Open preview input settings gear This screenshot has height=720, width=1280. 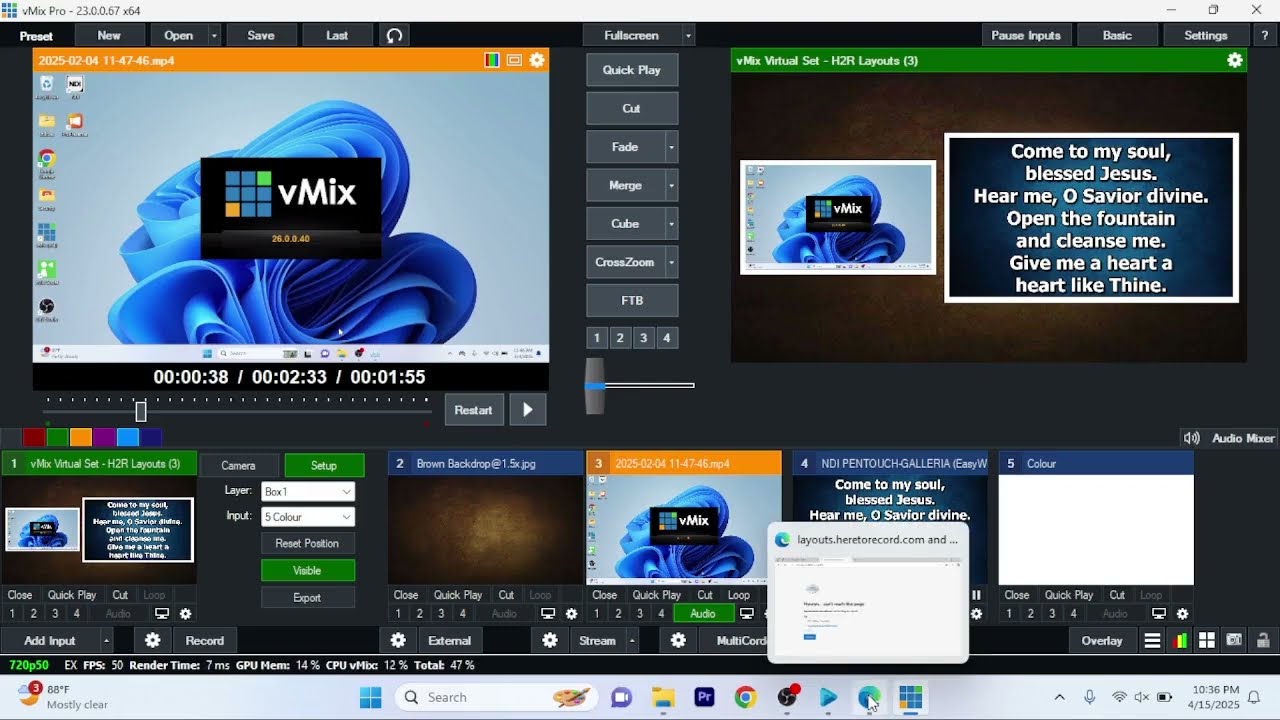(537, 60)
